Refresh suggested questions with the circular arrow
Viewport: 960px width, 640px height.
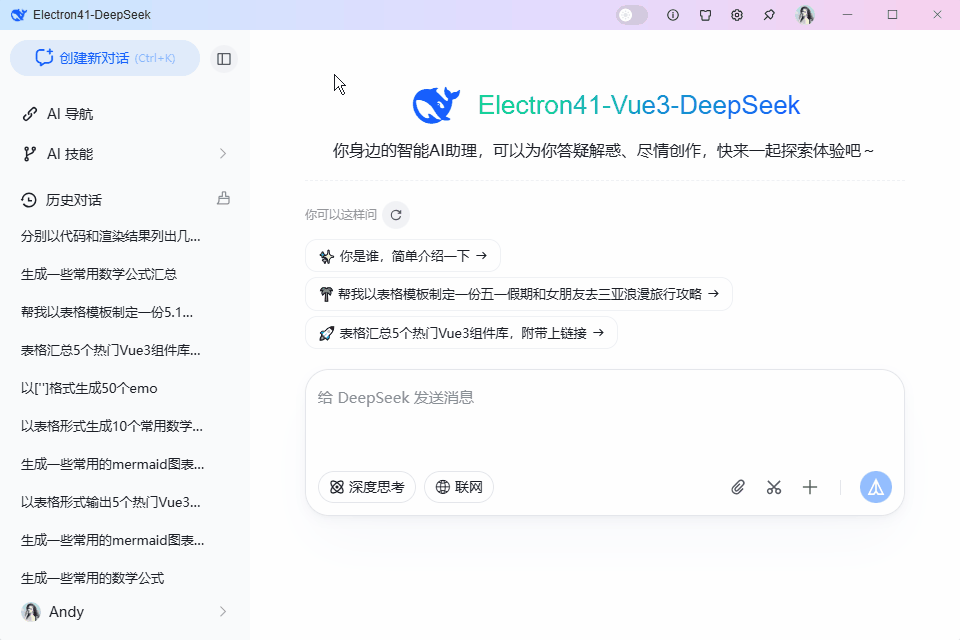(x=395, y=214)
